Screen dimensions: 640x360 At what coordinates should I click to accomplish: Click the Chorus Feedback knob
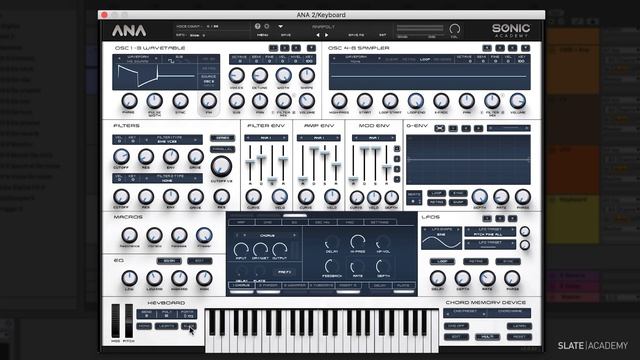point(331,267)
